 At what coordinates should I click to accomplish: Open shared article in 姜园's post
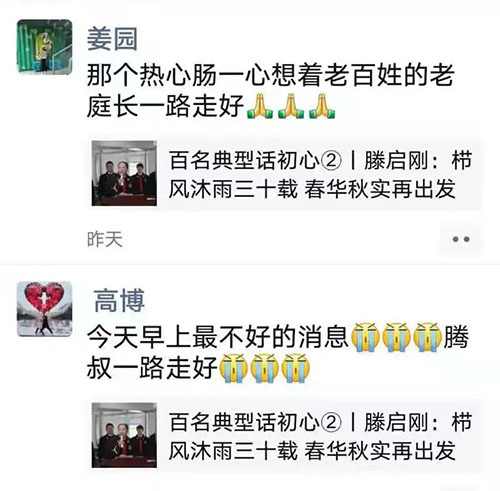tap(285, 174)
